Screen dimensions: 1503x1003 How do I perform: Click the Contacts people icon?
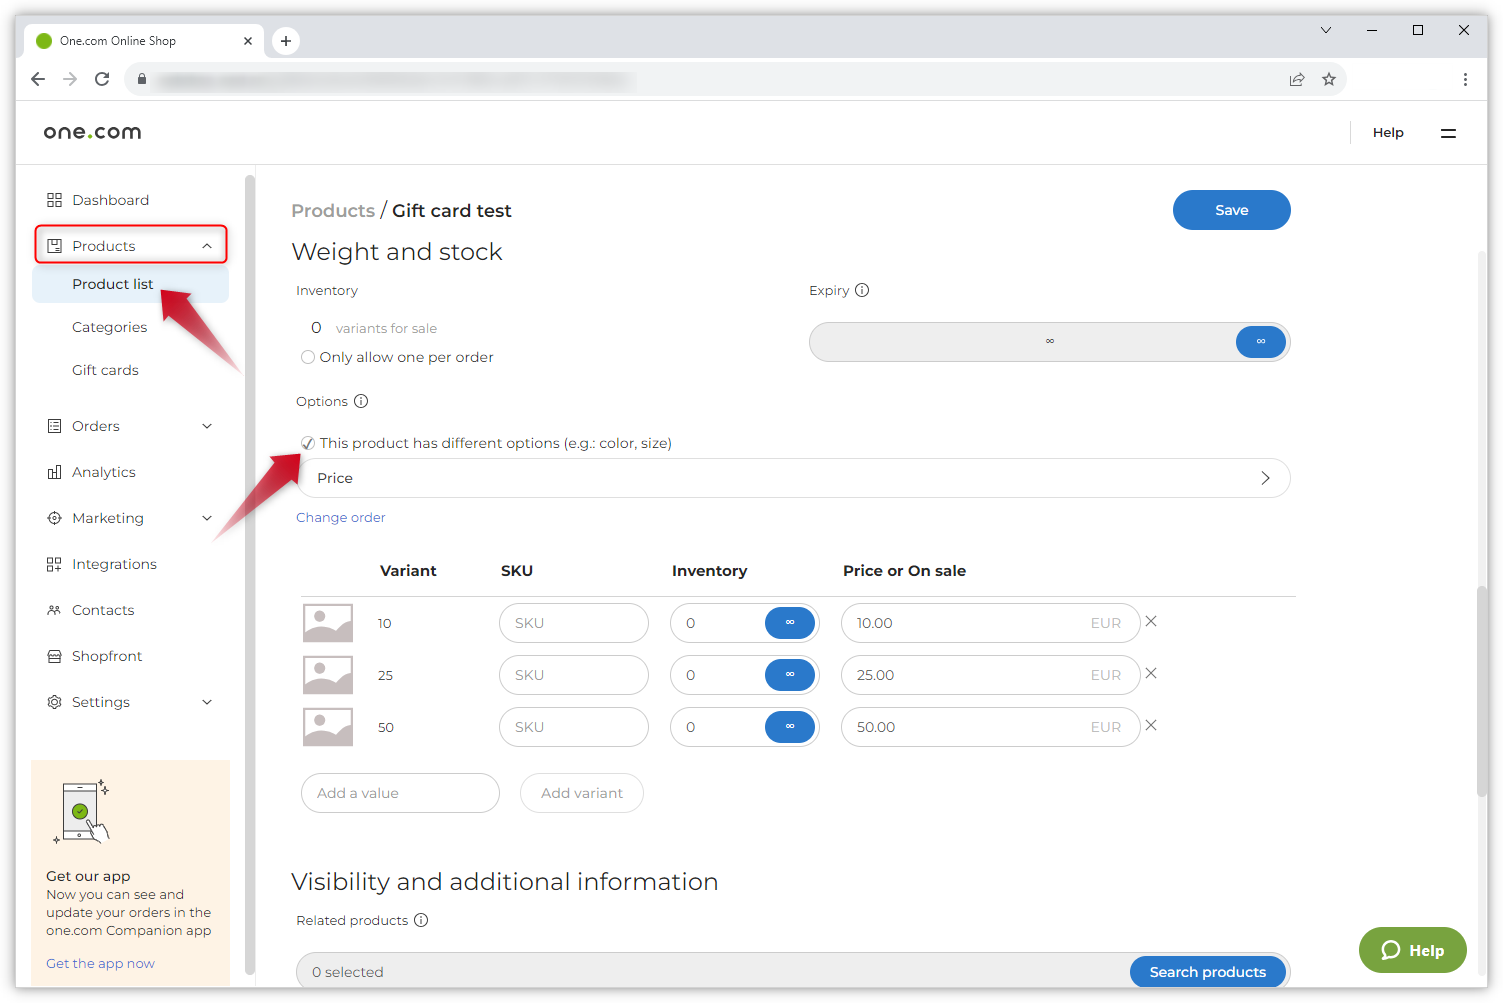click(x=54, y=610)
